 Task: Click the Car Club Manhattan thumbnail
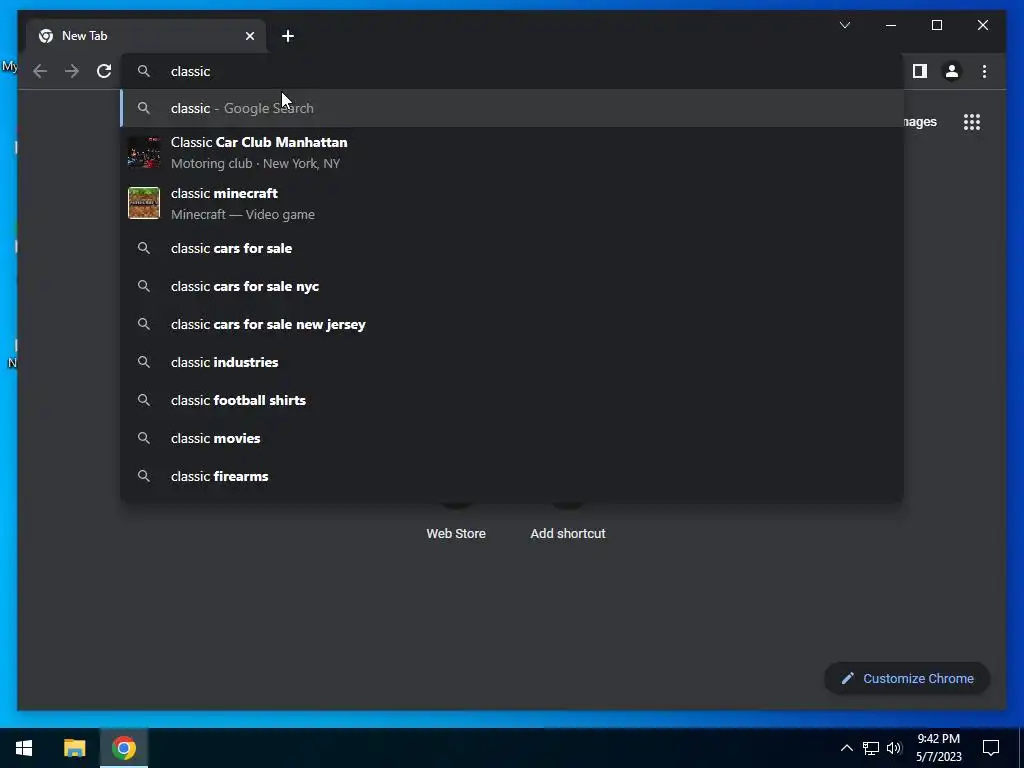[144, 152]
